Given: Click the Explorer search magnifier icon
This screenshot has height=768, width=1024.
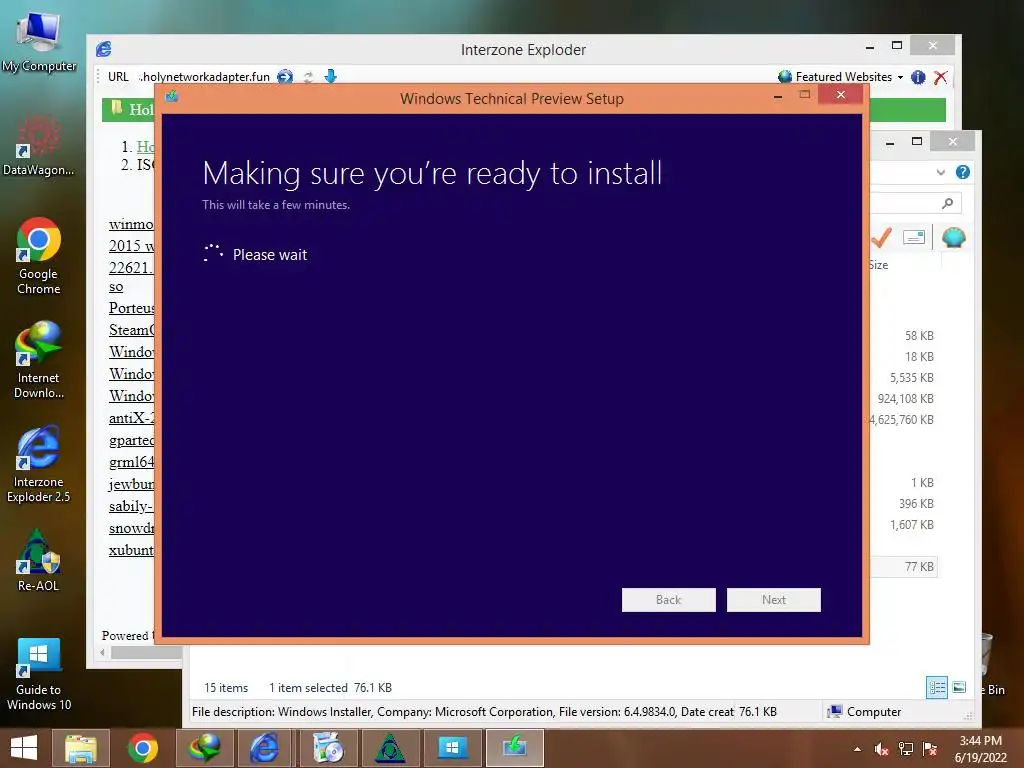Looking at the screenshot, I should [x=947, y=204].
